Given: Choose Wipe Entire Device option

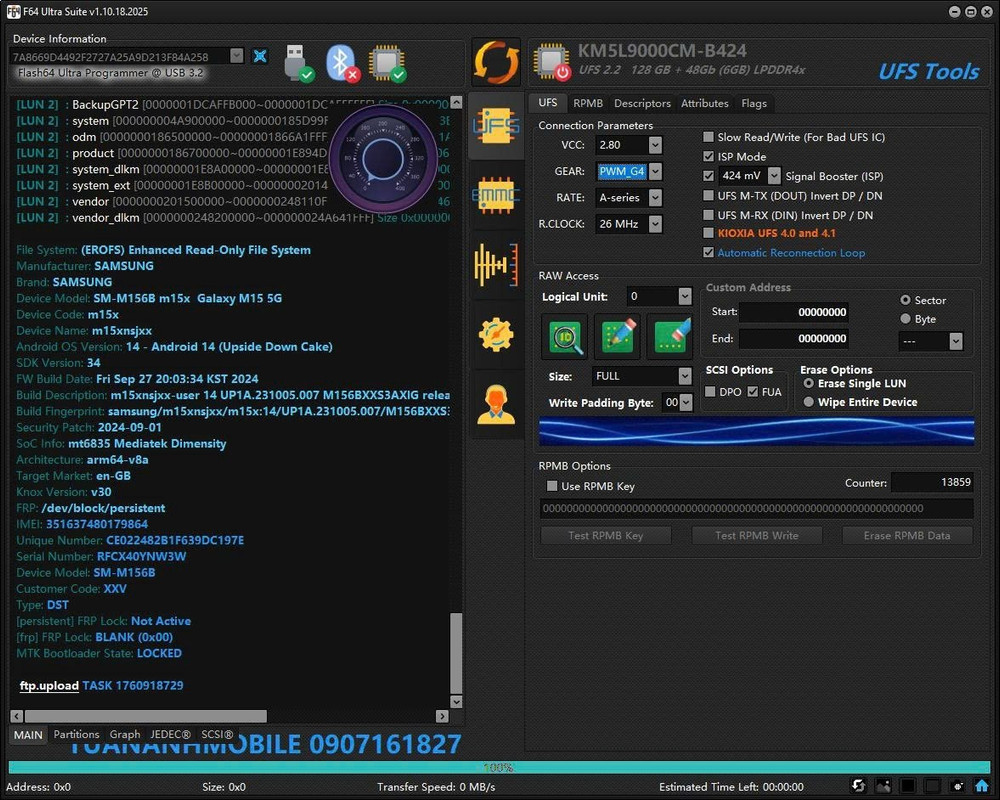Looking at the screenshot, I should 809,402.
